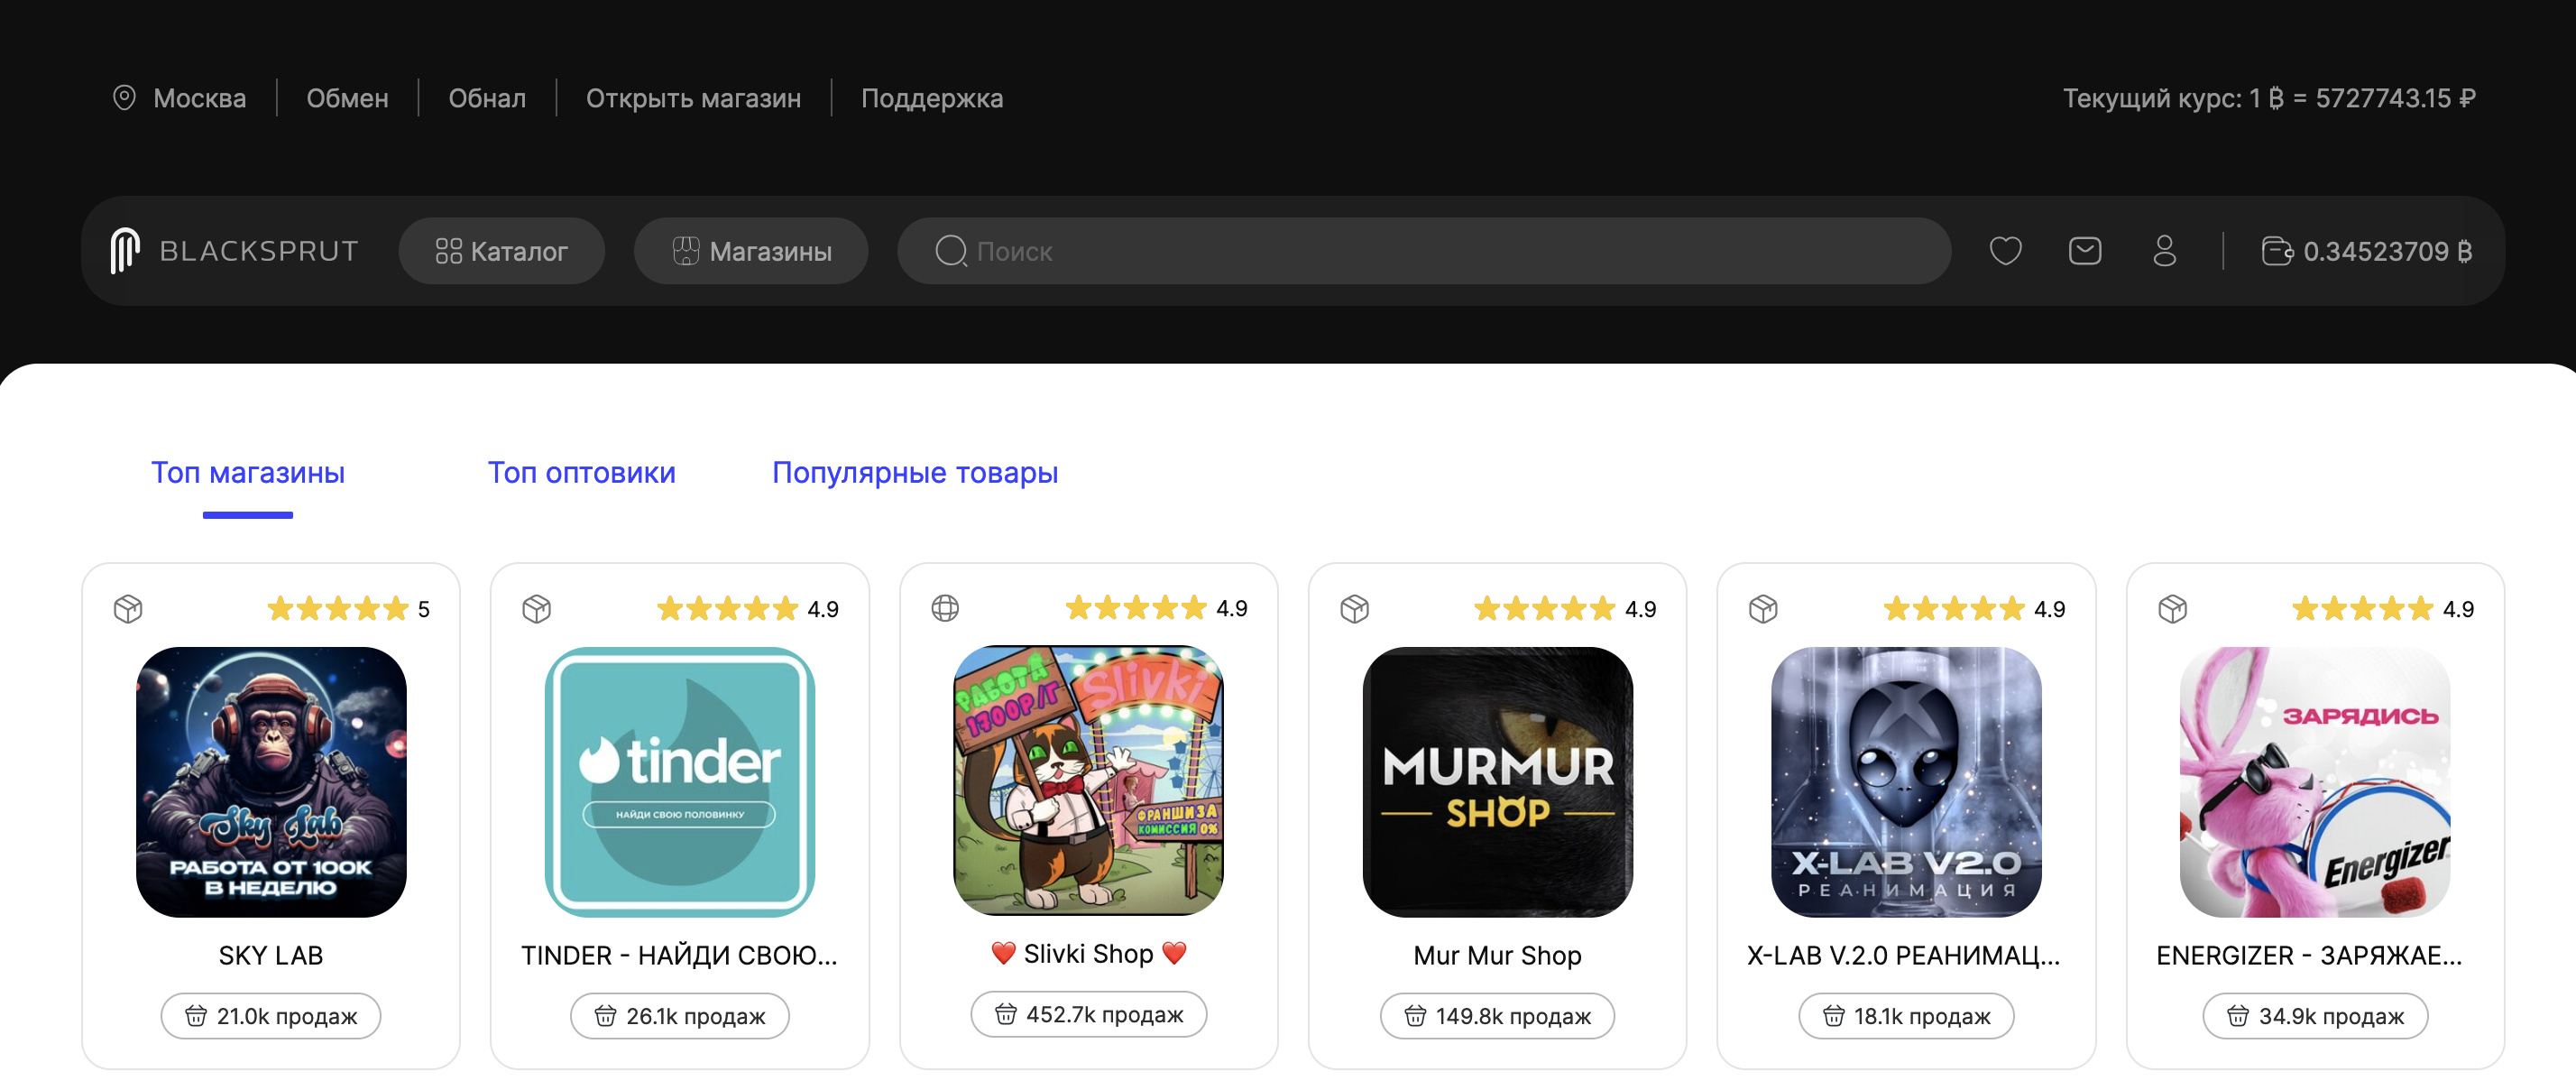Click the box icon on X-LAB V.2.0 card
The height and width of the screenshot is (1090, 2576).
[1764, 608]
